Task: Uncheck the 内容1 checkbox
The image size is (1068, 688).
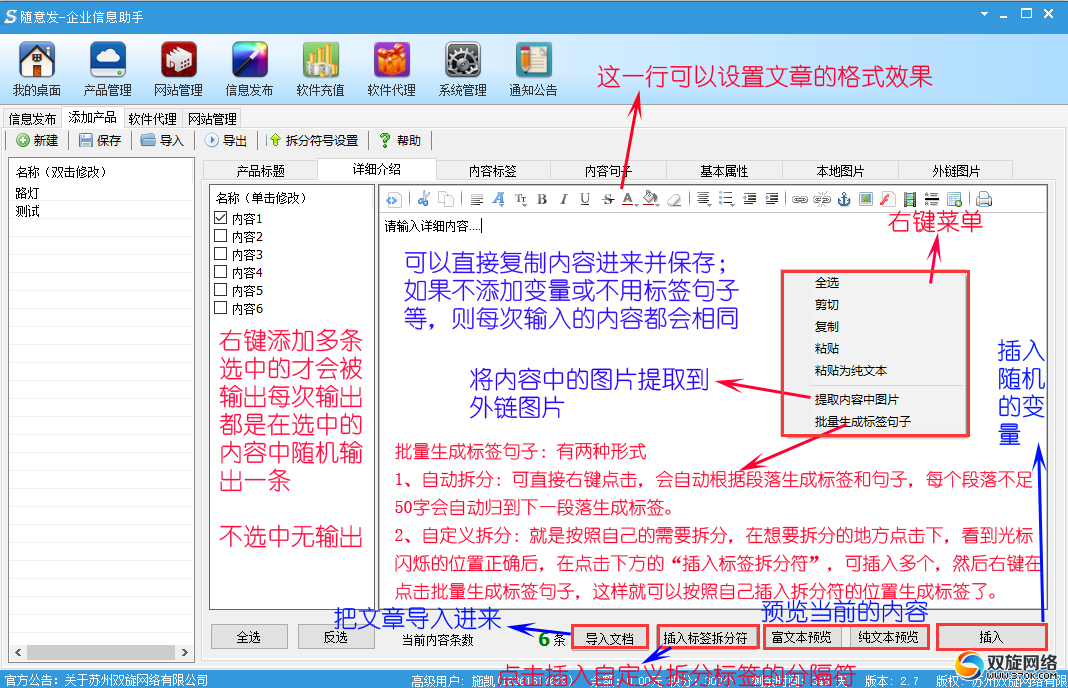Action: tap(220, 218)
